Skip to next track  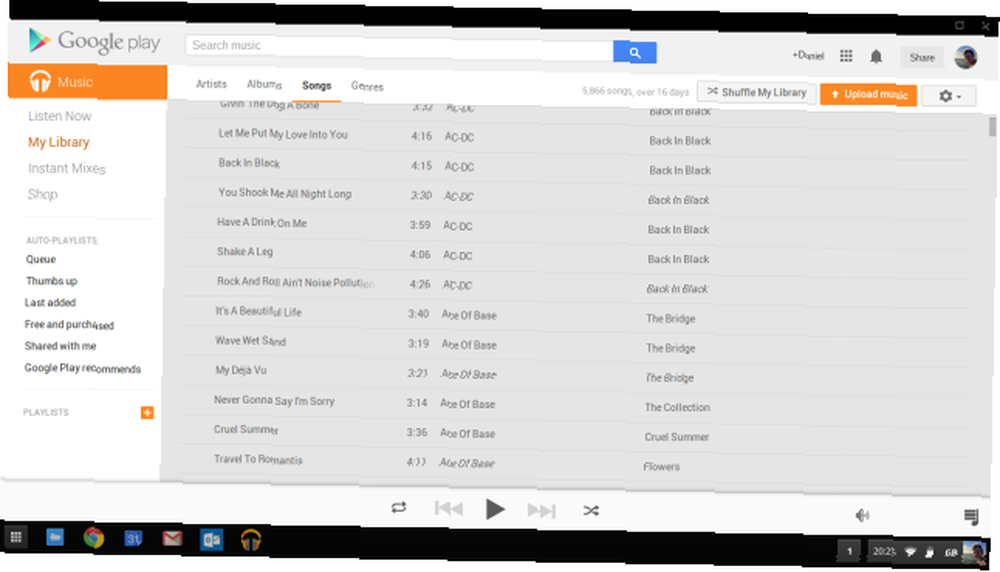541,510
